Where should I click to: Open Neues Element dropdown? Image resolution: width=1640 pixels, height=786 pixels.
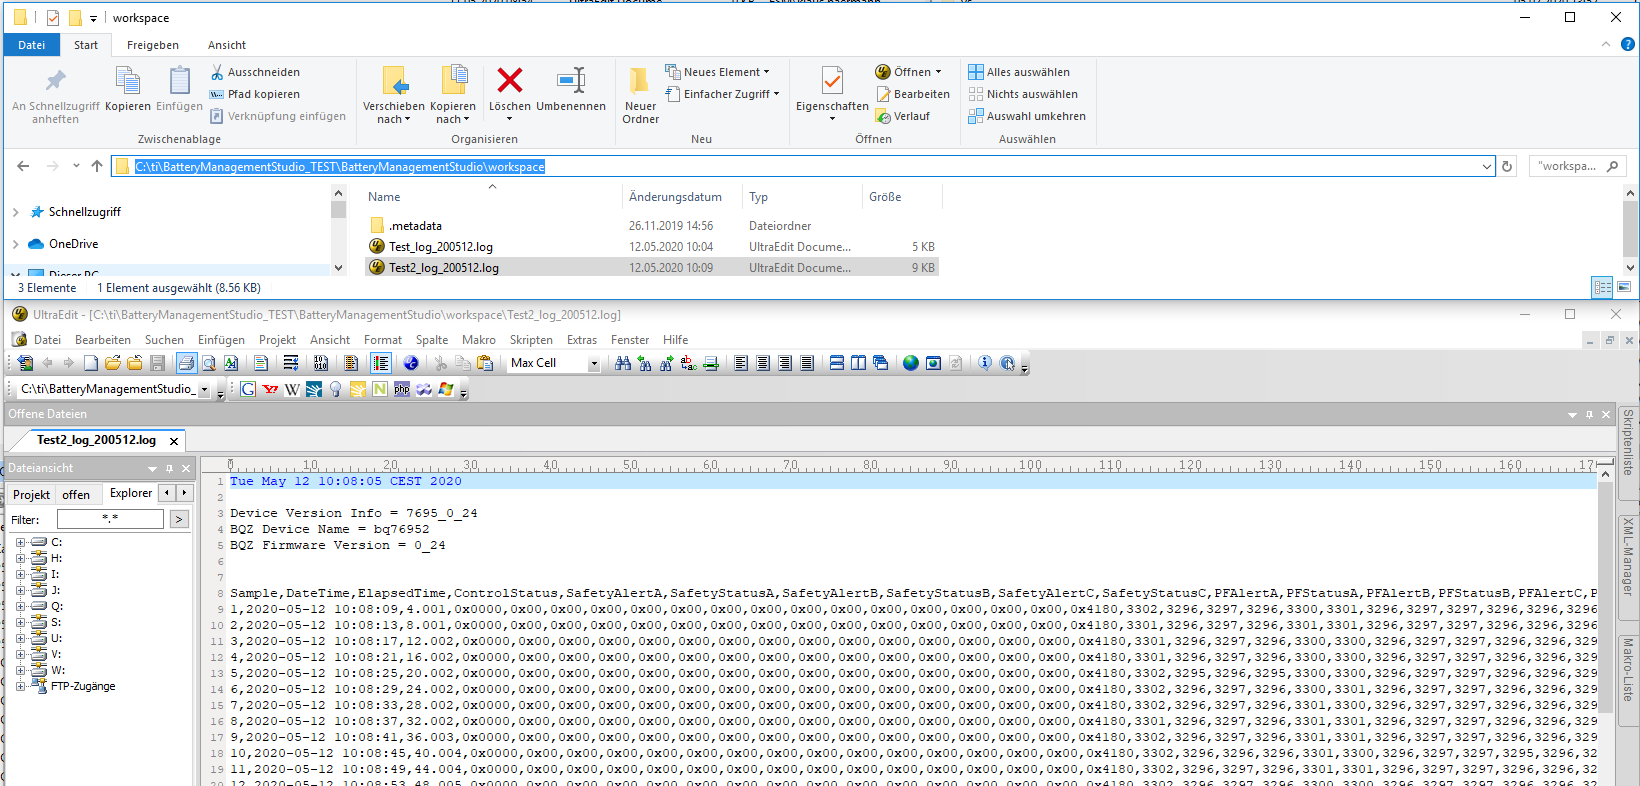coord(717,72)
